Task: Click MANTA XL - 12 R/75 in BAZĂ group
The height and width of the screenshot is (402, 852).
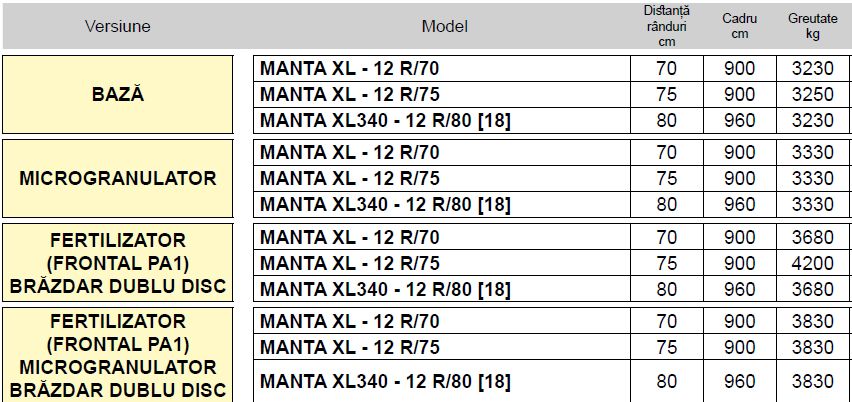Action: click(349, 95)
